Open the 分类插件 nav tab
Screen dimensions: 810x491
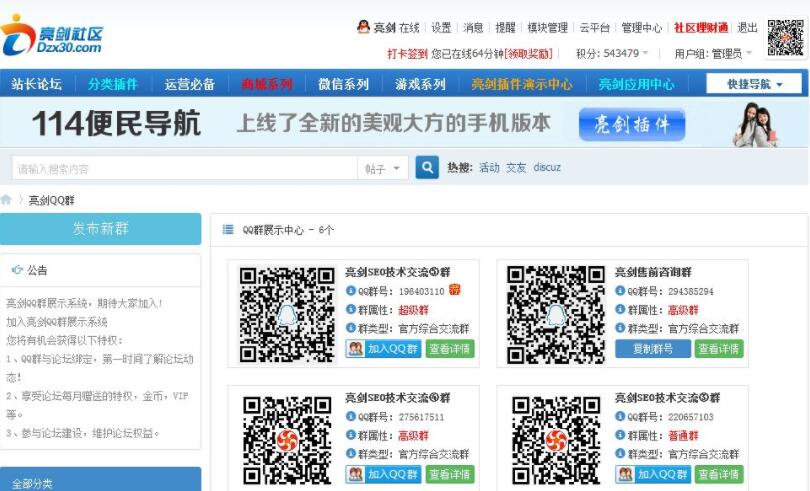pyautogui.click(x=113, y=84)
